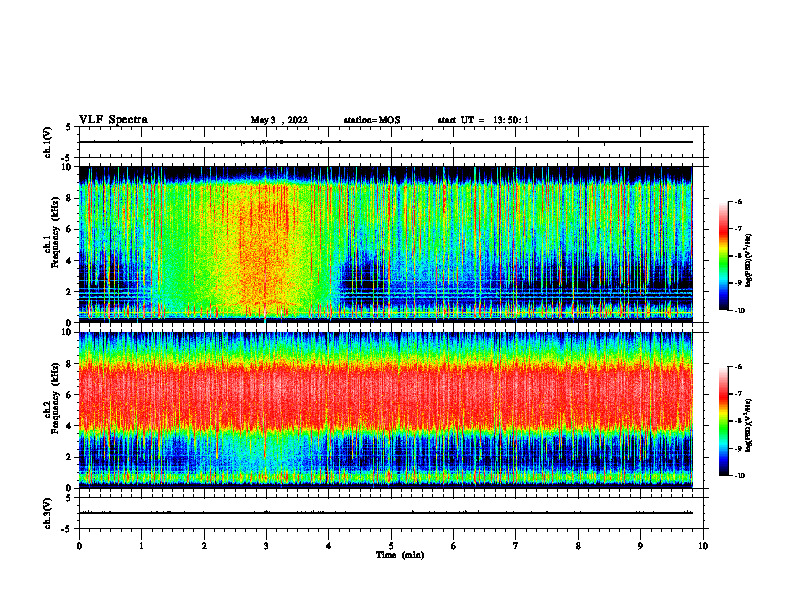
Task: Select the ch.1 "Frequency (kHz)" axis label
Action: [55, 232]
